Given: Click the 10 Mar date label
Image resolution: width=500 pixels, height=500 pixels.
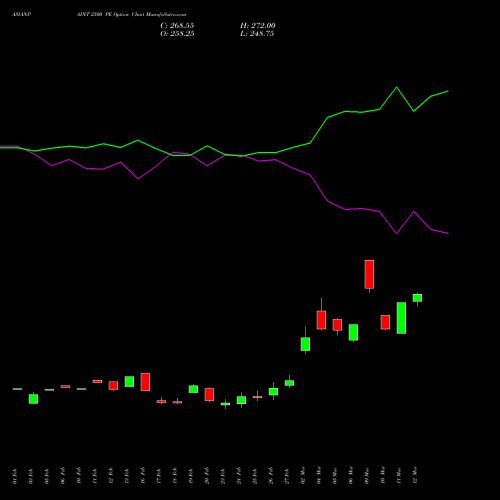Looking at the screenshot, I should [x=383, y=475].
